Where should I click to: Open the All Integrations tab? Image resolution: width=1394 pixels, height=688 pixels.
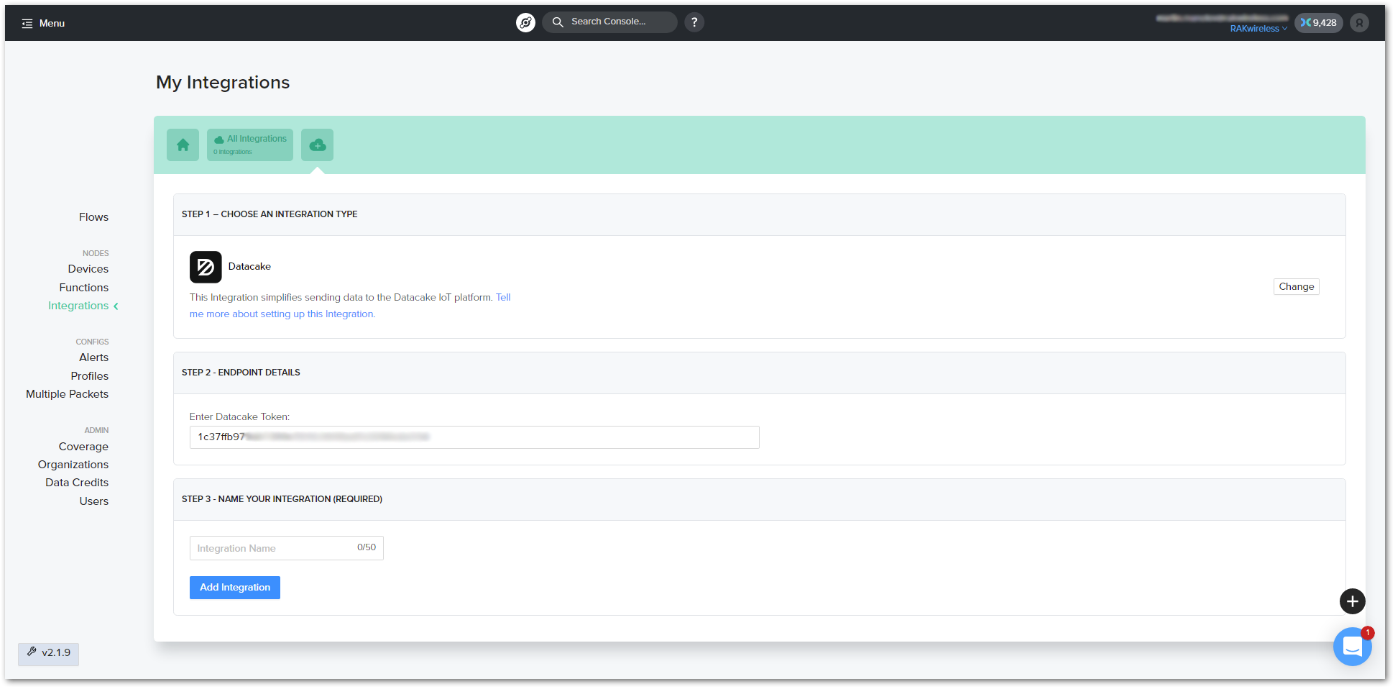coord(250,145)
